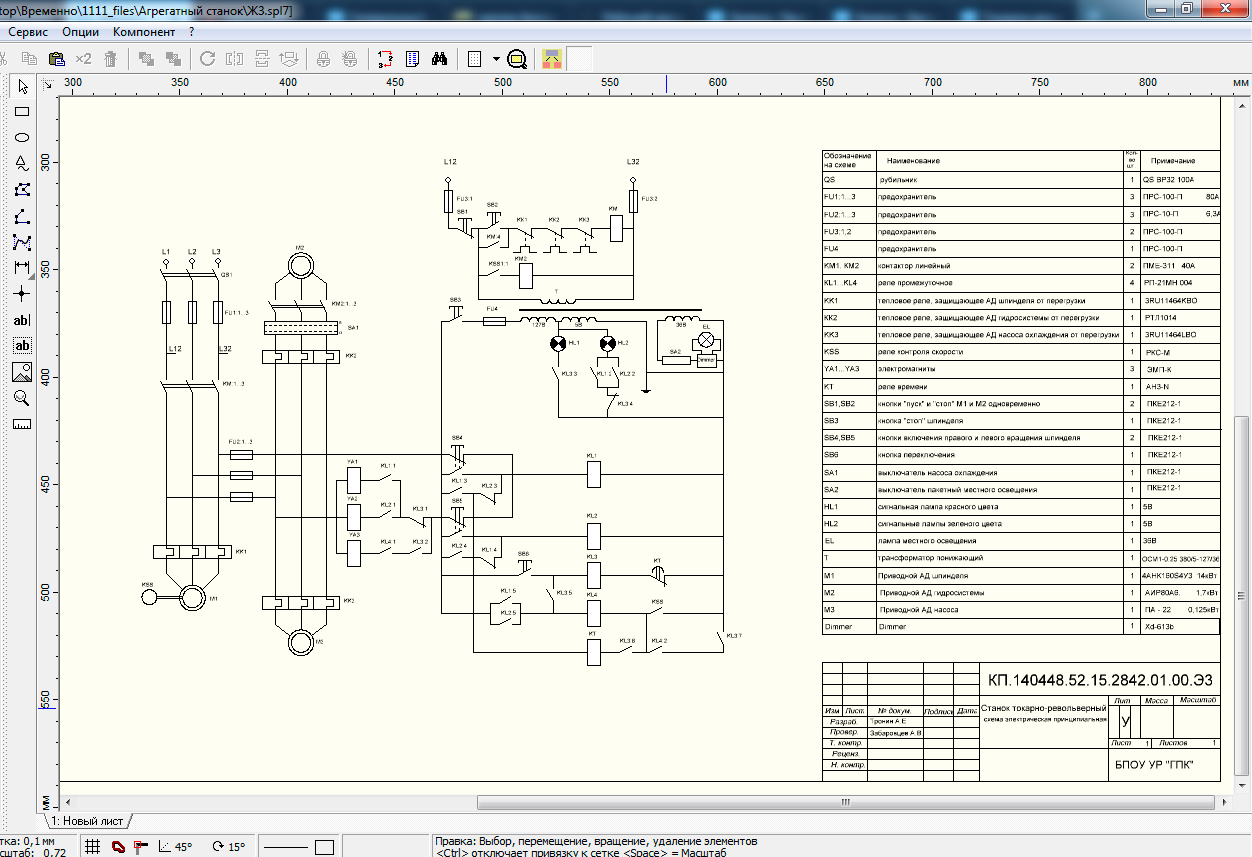Click the unlock padlock icon
The width and height of the screenshot is (1252, 857).
tap(350, 58)
